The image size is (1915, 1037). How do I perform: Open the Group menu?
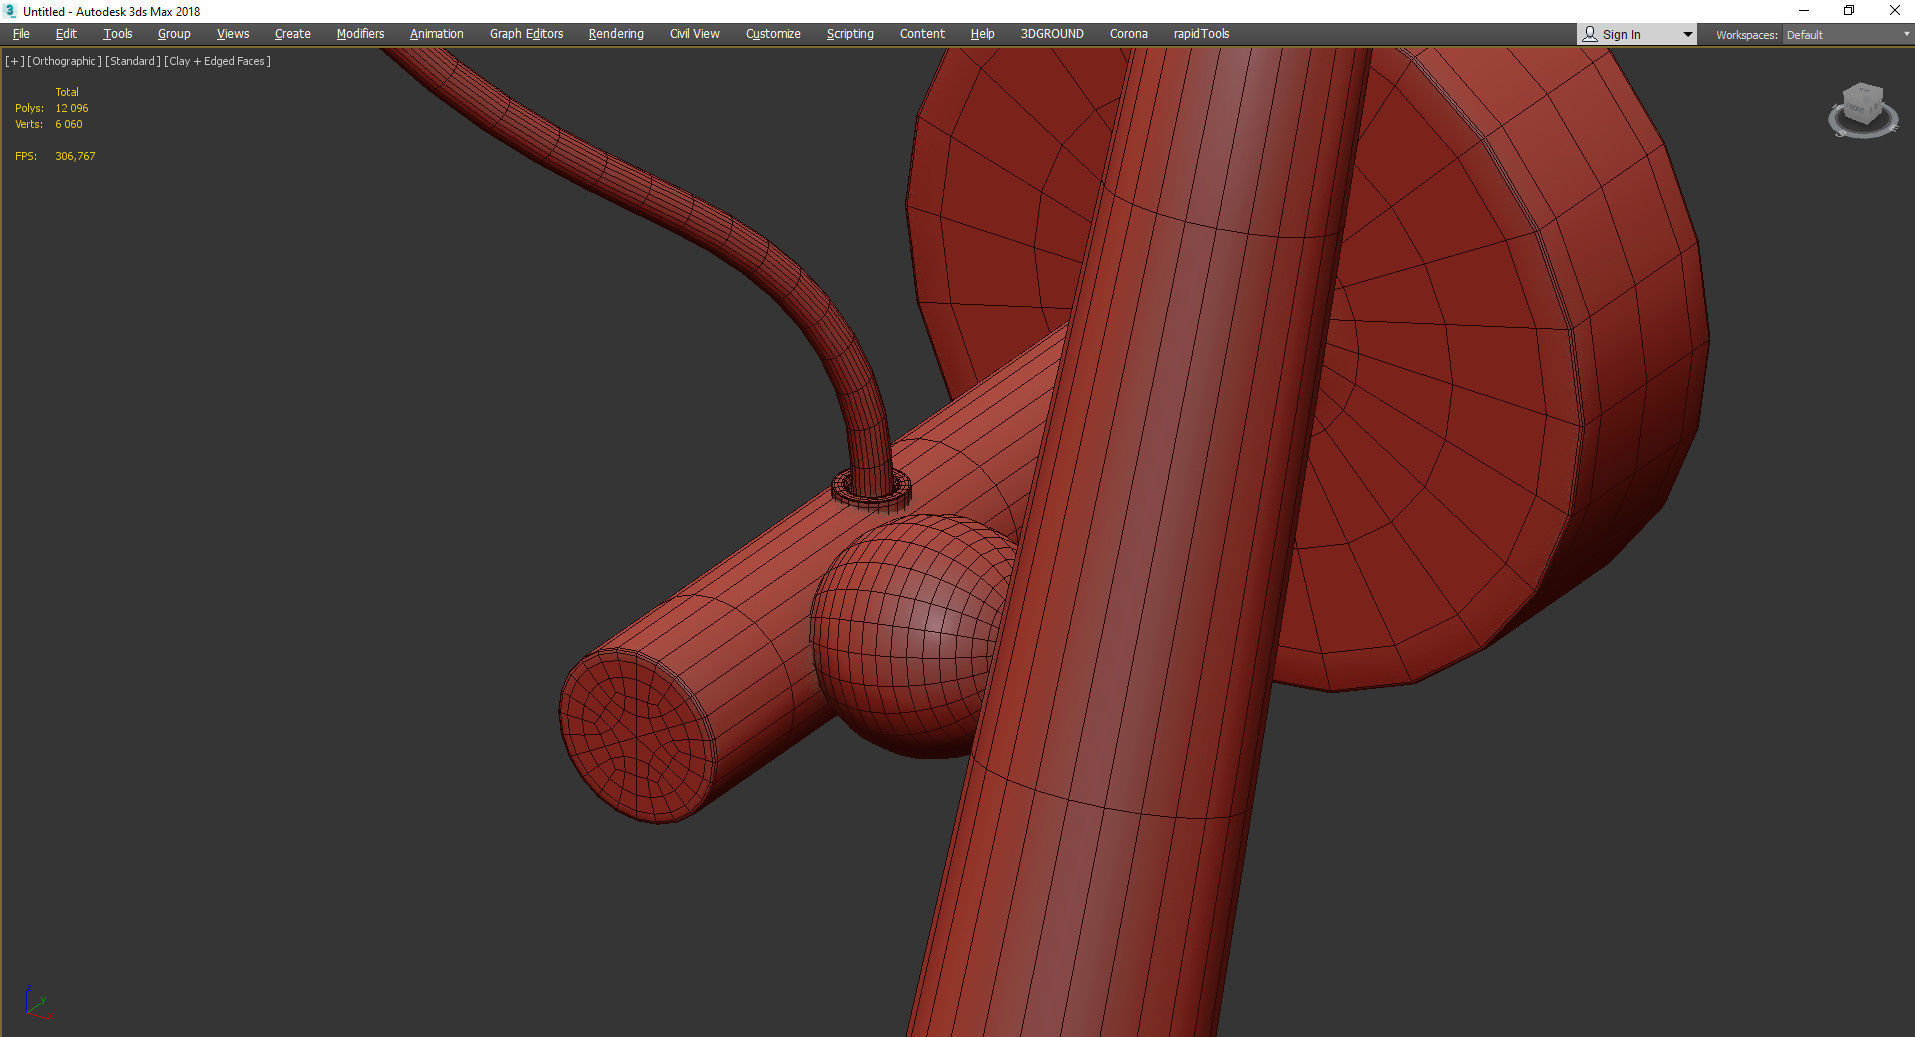174,34
